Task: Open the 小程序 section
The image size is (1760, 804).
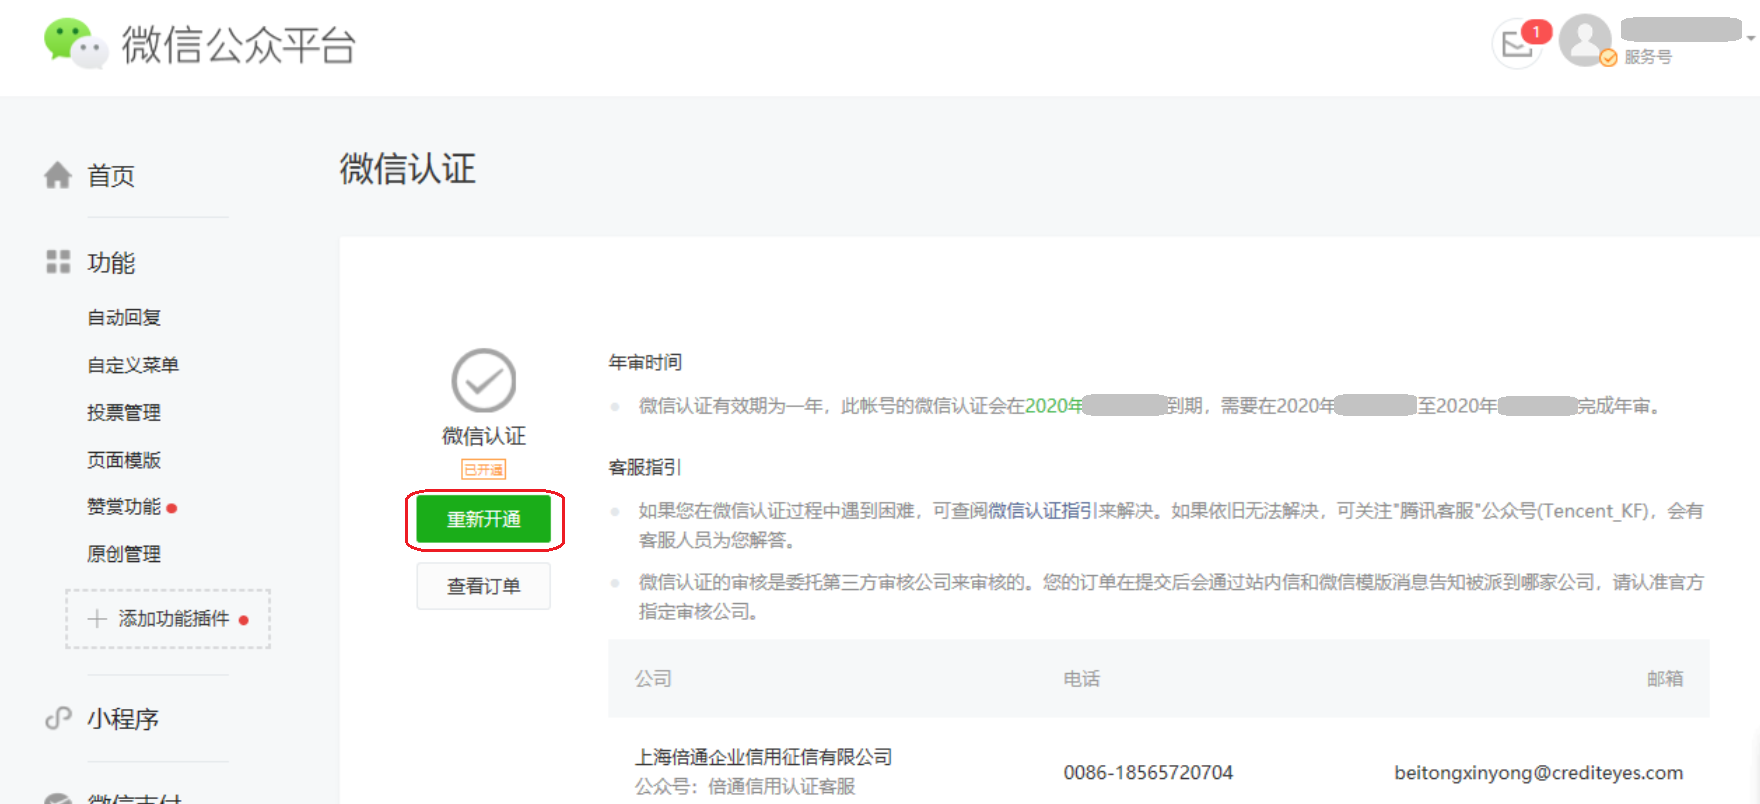Action: point(123,719)
